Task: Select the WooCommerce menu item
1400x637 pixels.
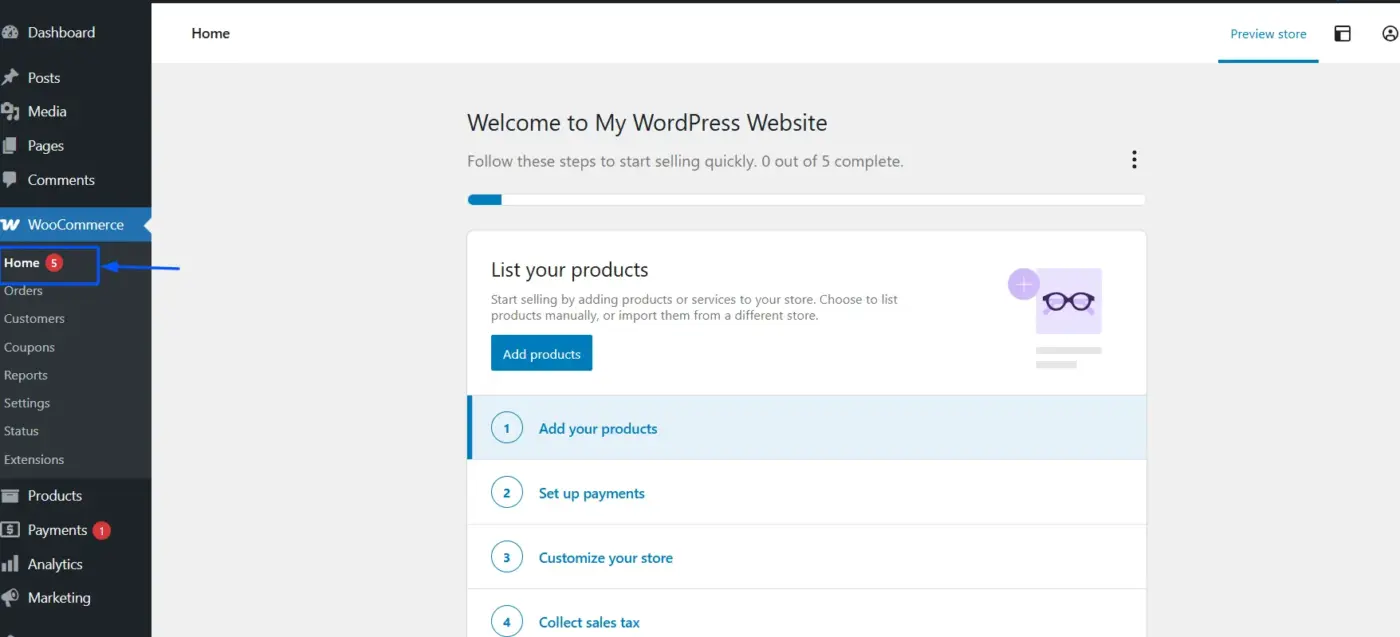Action: pyautogui.click(x=75, y=225)
